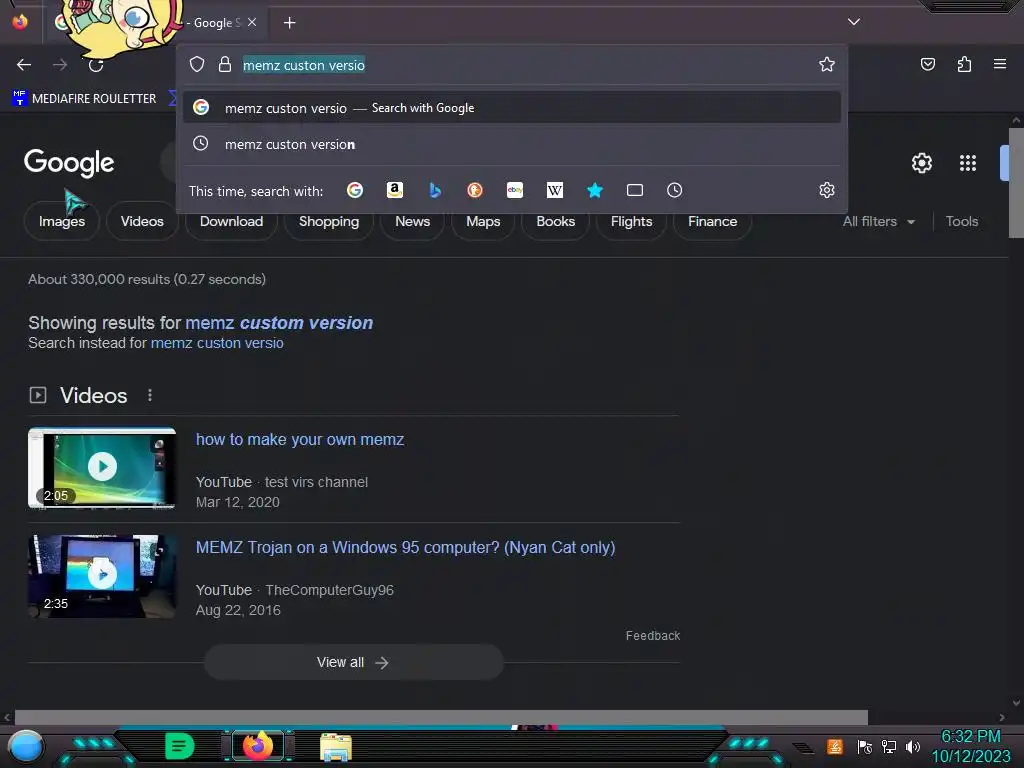This screenshot has width=1024, height=768.
Task: Search this time with eBay
Action: [515, 190]
